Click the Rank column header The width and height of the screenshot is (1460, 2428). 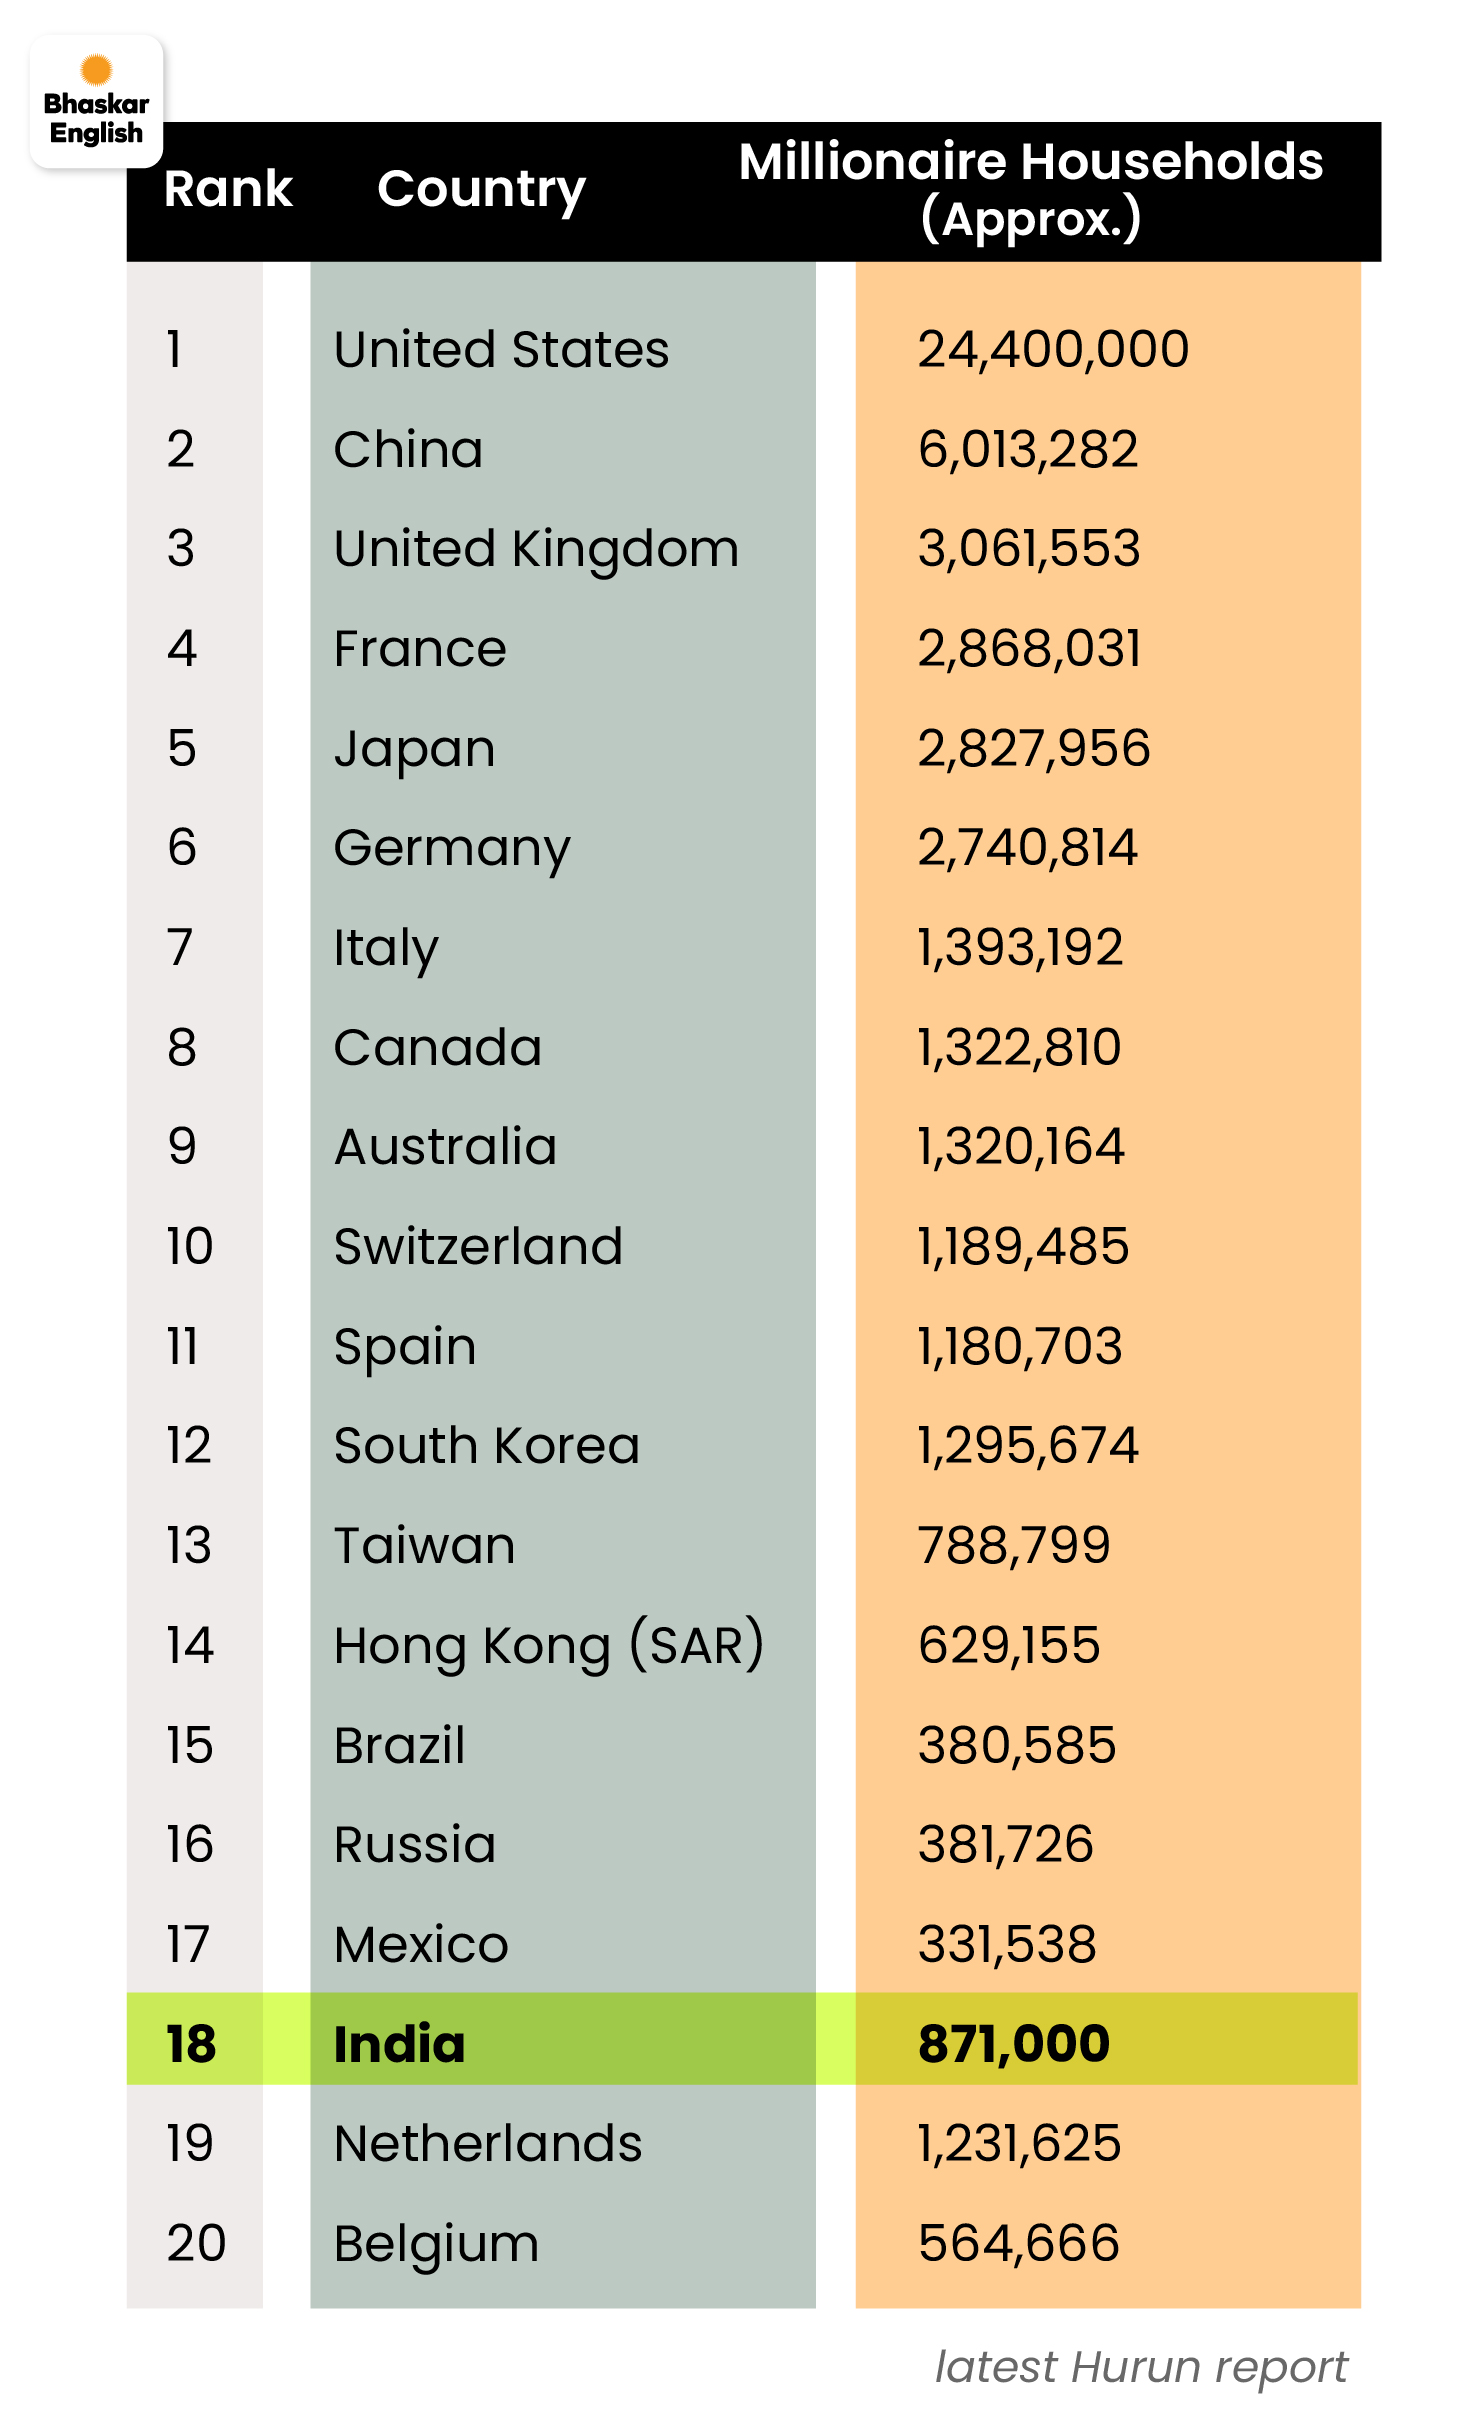pyautogui.click(x=228, y=189)
